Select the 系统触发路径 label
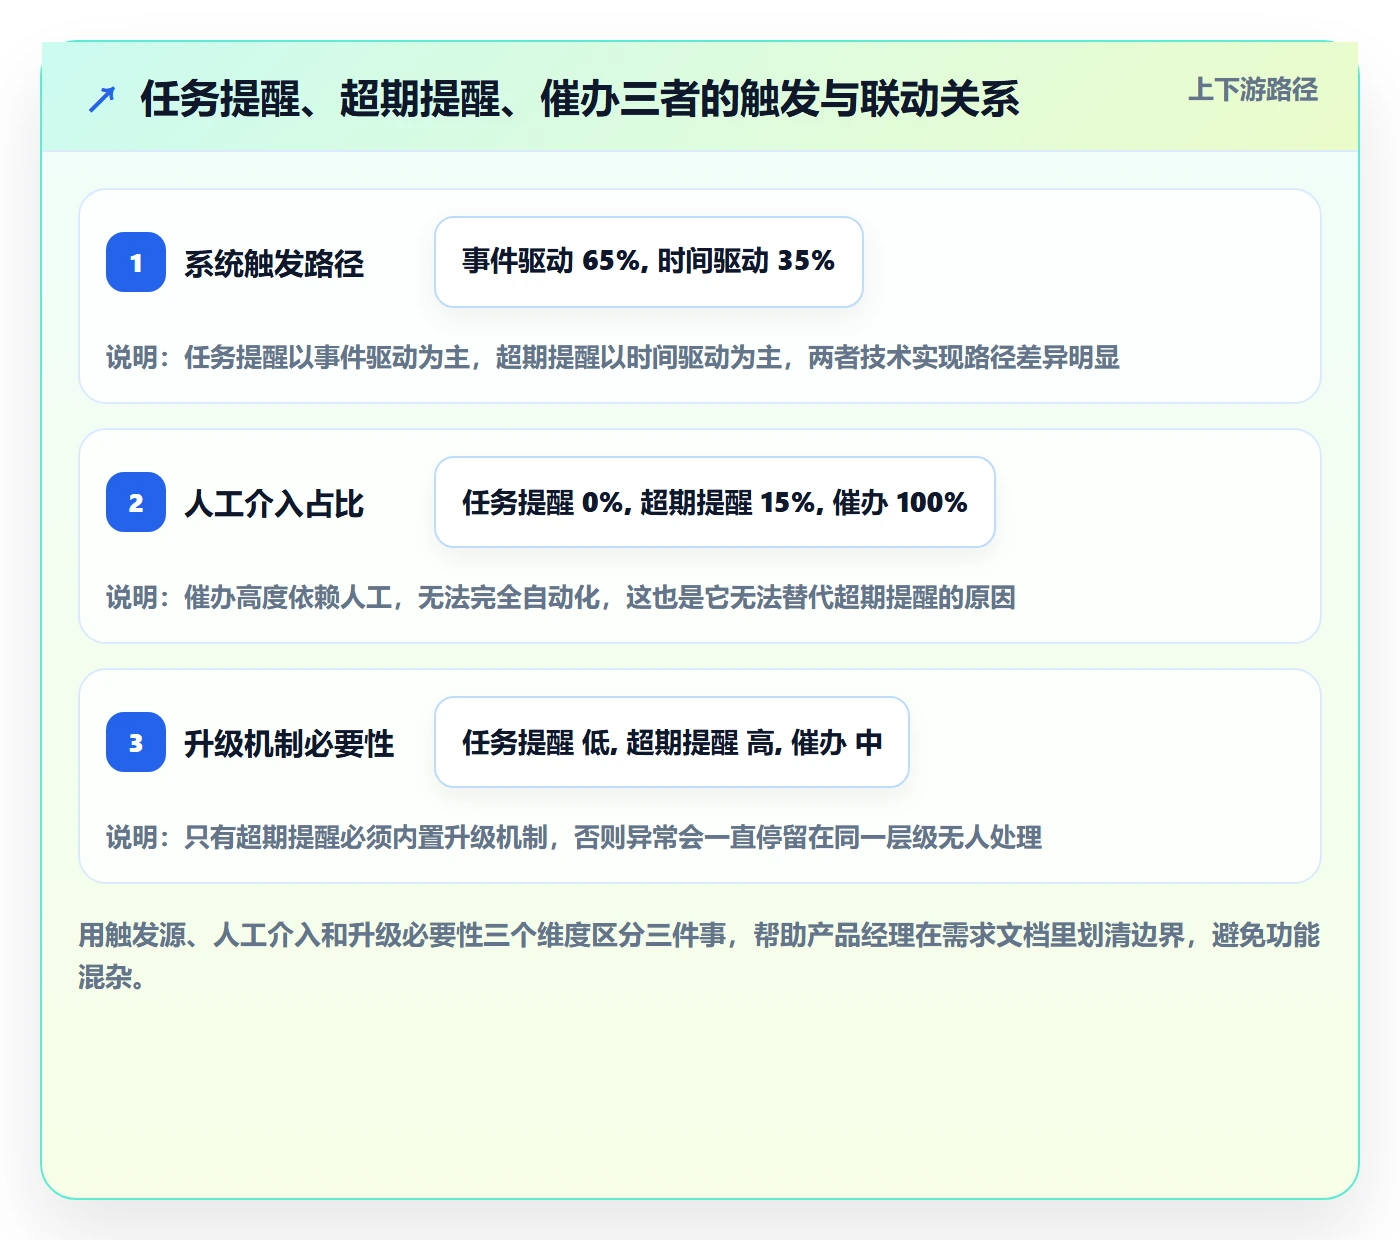 [x=274, y=264]
